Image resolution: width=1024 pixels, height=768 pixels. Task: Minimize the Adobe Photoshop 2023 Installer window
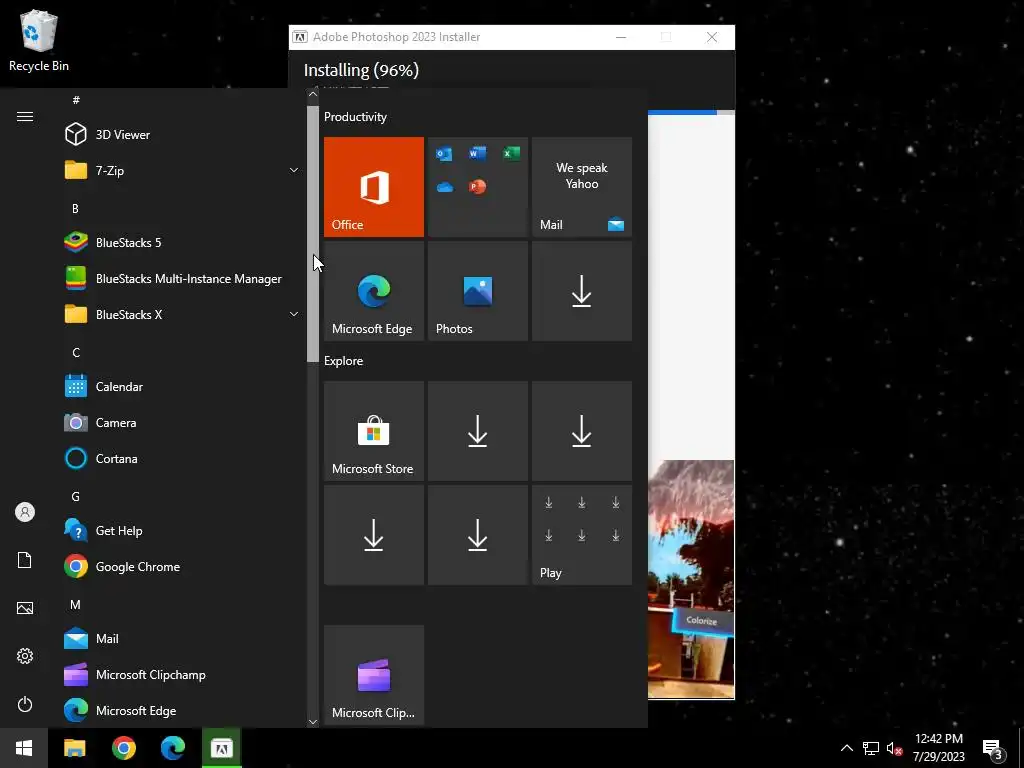pos(621,37)
